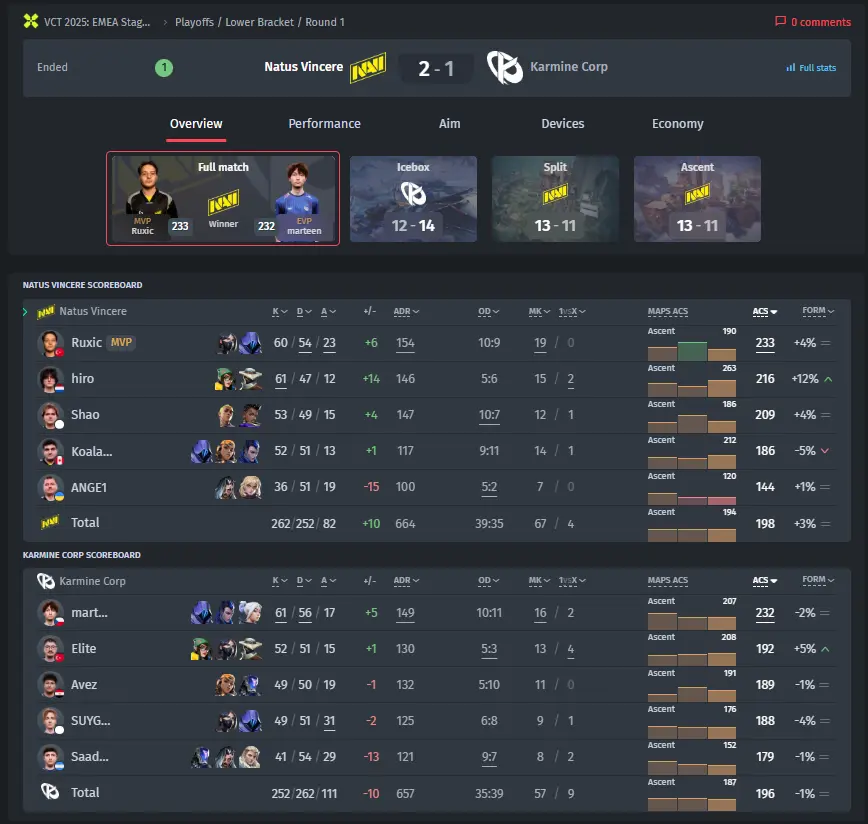Click Saad's player avatar
This screenshot has height=824, width=868.
tap(50, 757)
